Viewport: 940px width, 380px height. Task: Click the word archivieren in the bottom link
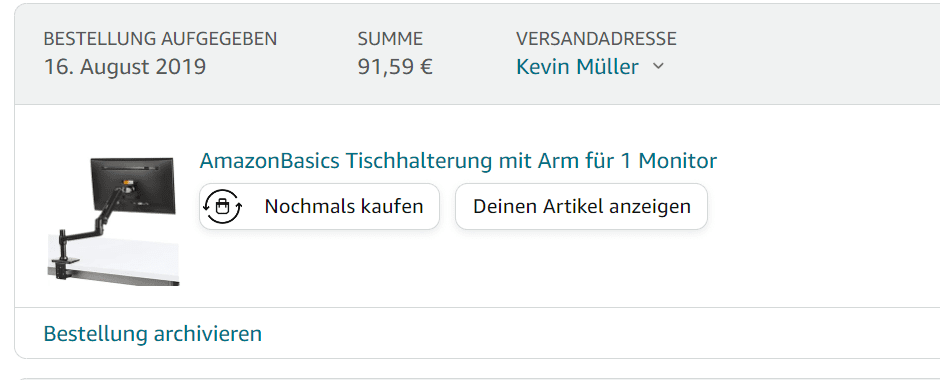[x=207, y=333]
